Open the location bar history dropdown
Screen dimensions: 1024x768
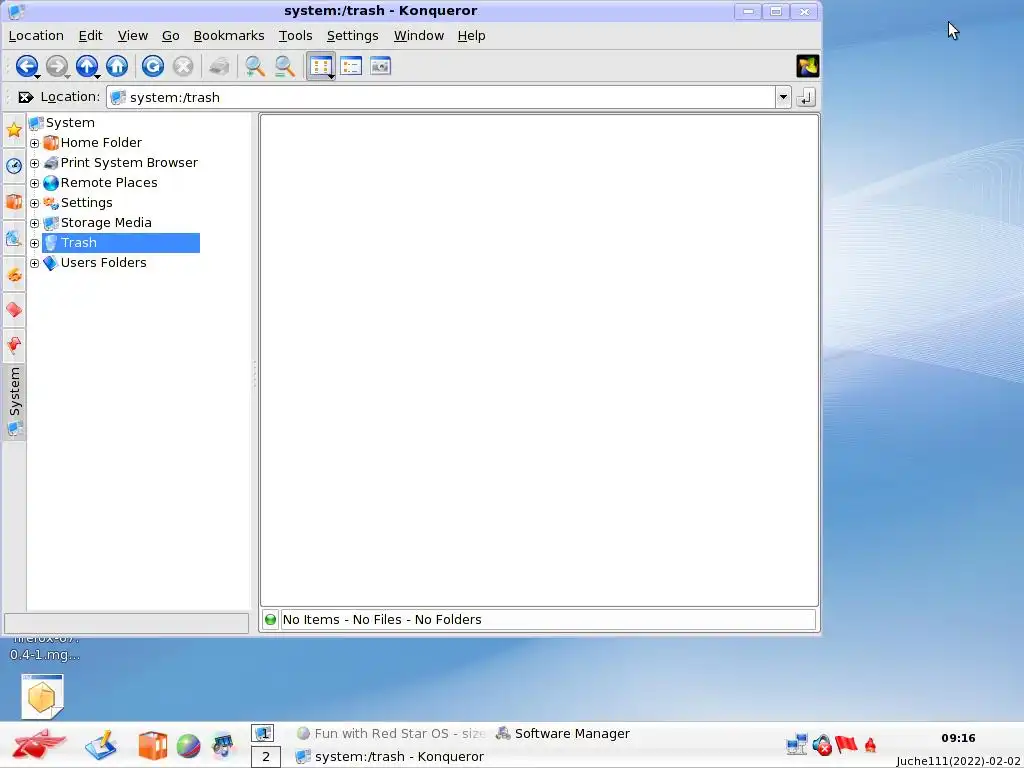[x=782, y=97]
